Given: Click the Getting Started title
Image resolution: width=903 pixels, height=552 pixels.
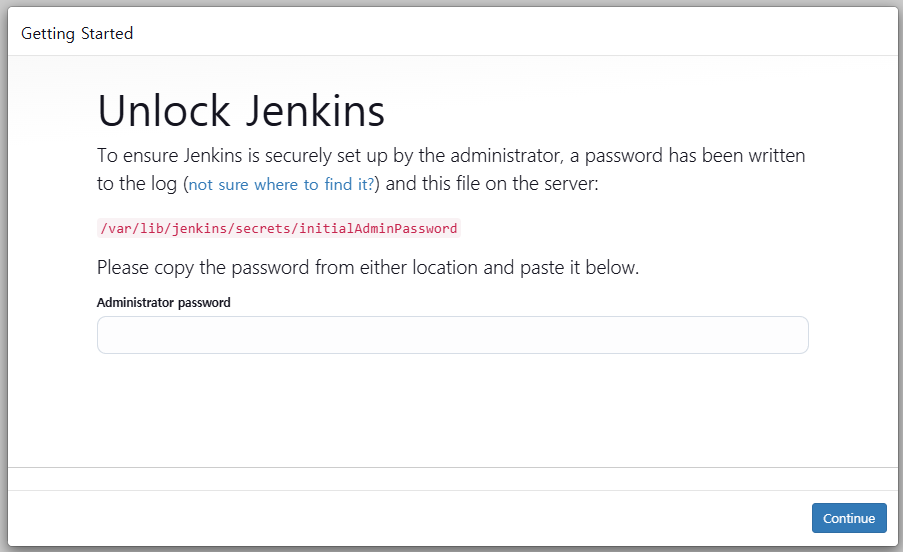Looking at the screenshot, I should tap(77, 34).
